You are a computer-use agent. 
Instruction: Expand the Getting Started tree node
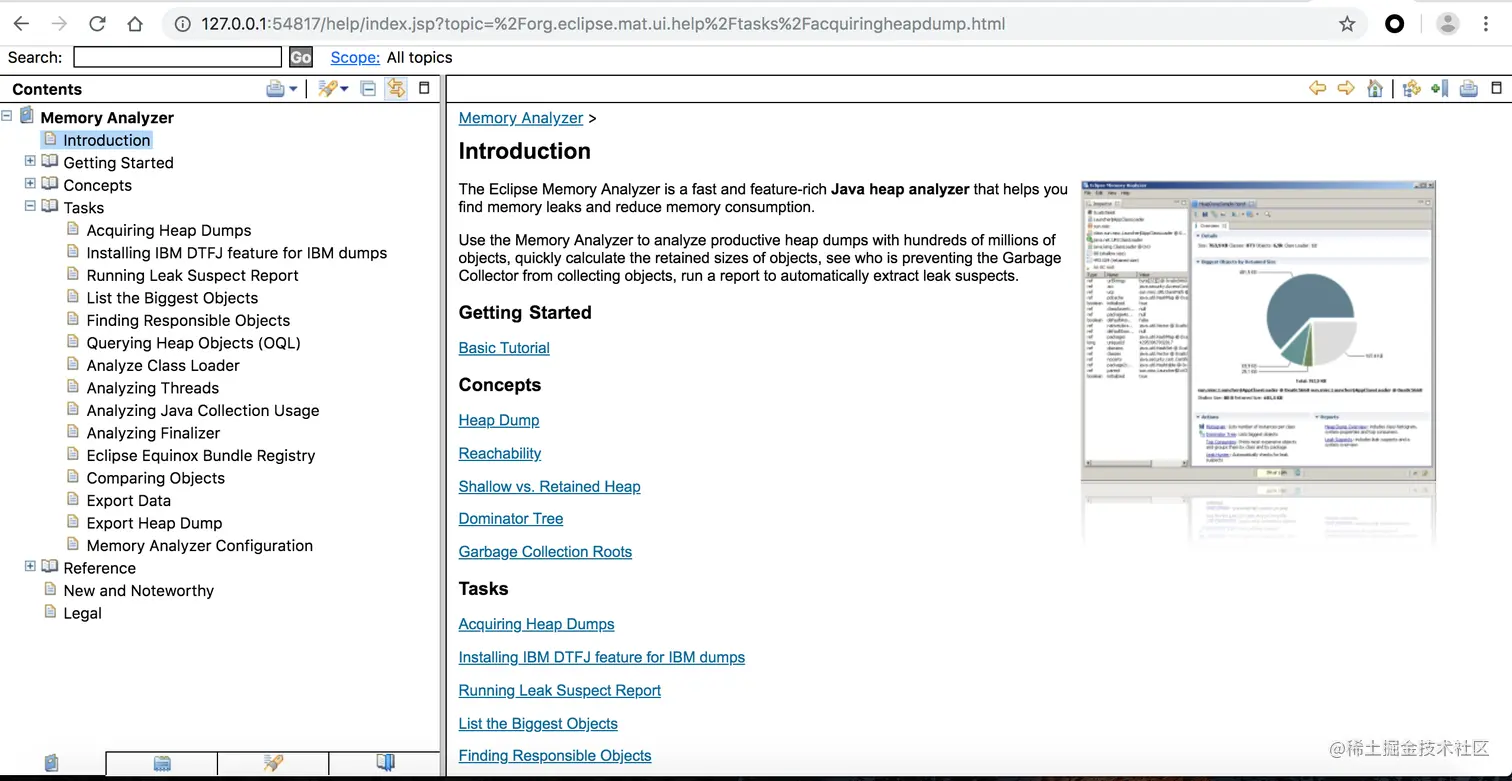[x=29, y=162]
